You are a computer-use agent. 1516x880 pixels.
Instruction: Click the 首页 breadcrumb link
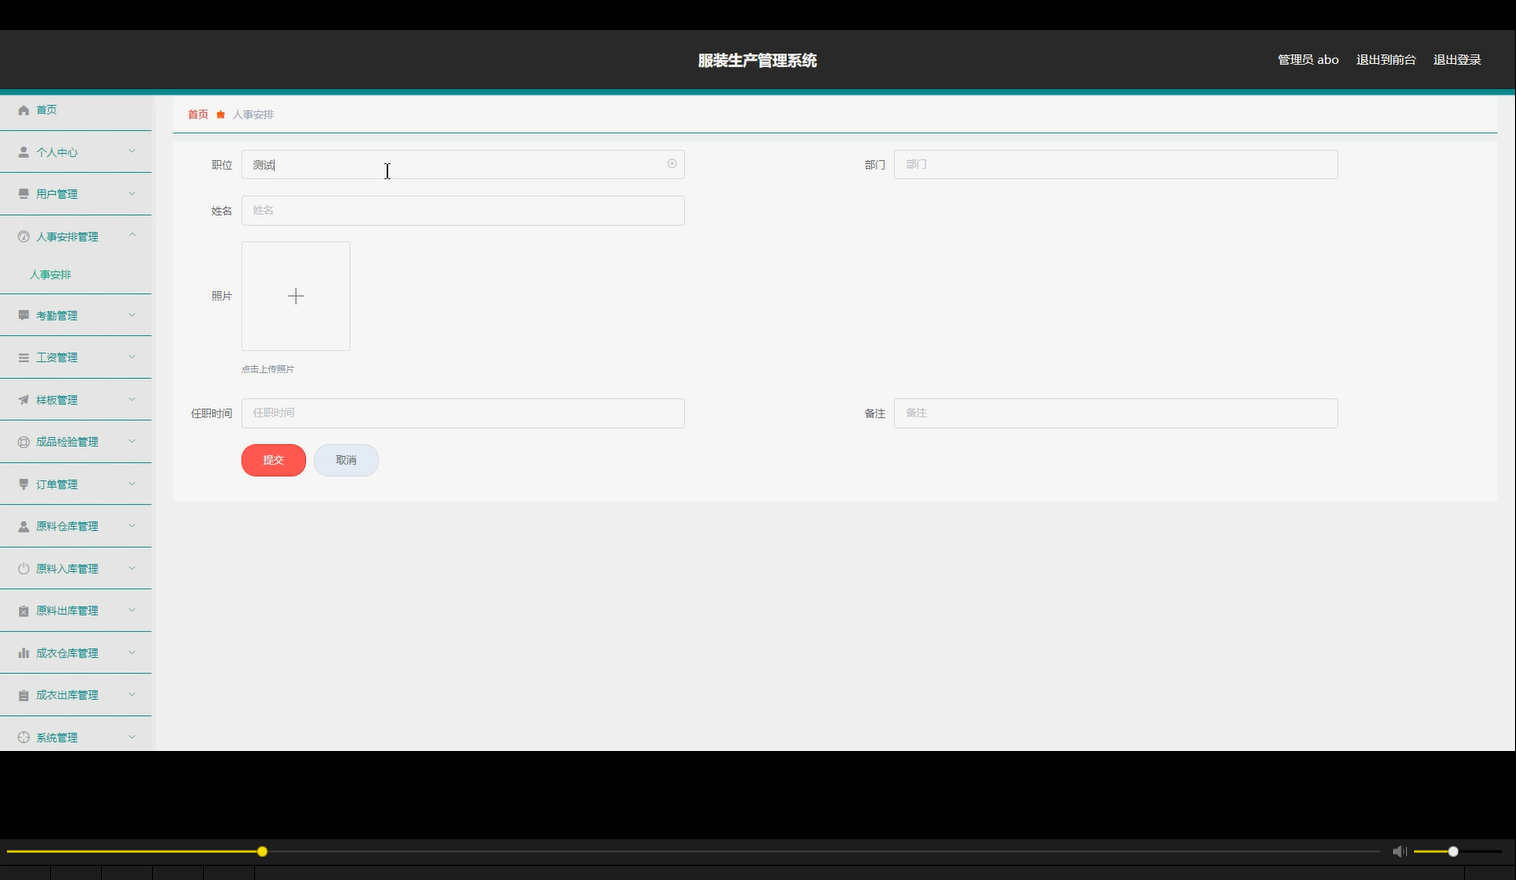tap(198, 115)
